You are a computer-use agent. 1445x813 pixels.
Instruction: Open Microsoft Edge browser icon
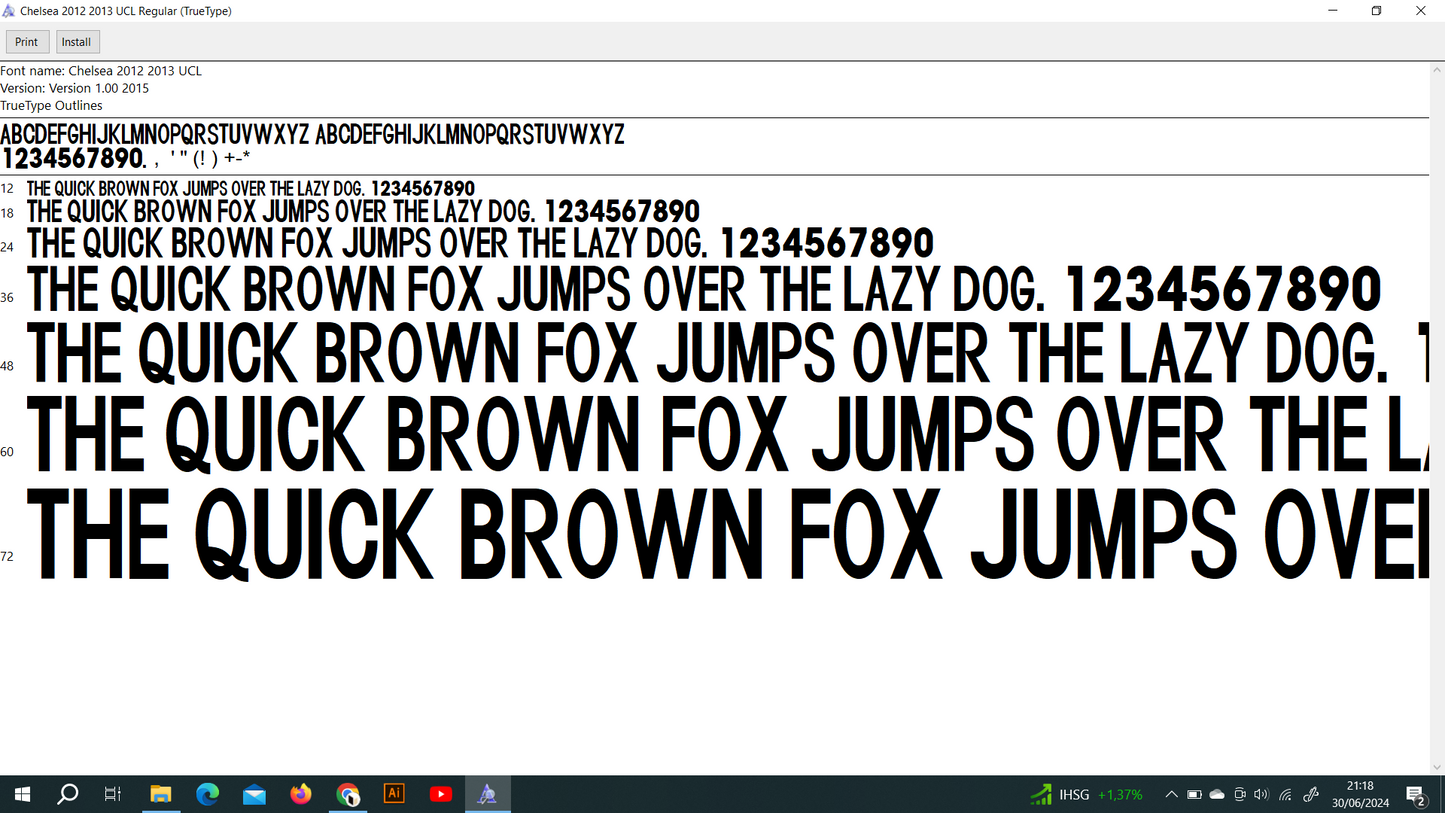pyautogui.click(x=207, y=794)
